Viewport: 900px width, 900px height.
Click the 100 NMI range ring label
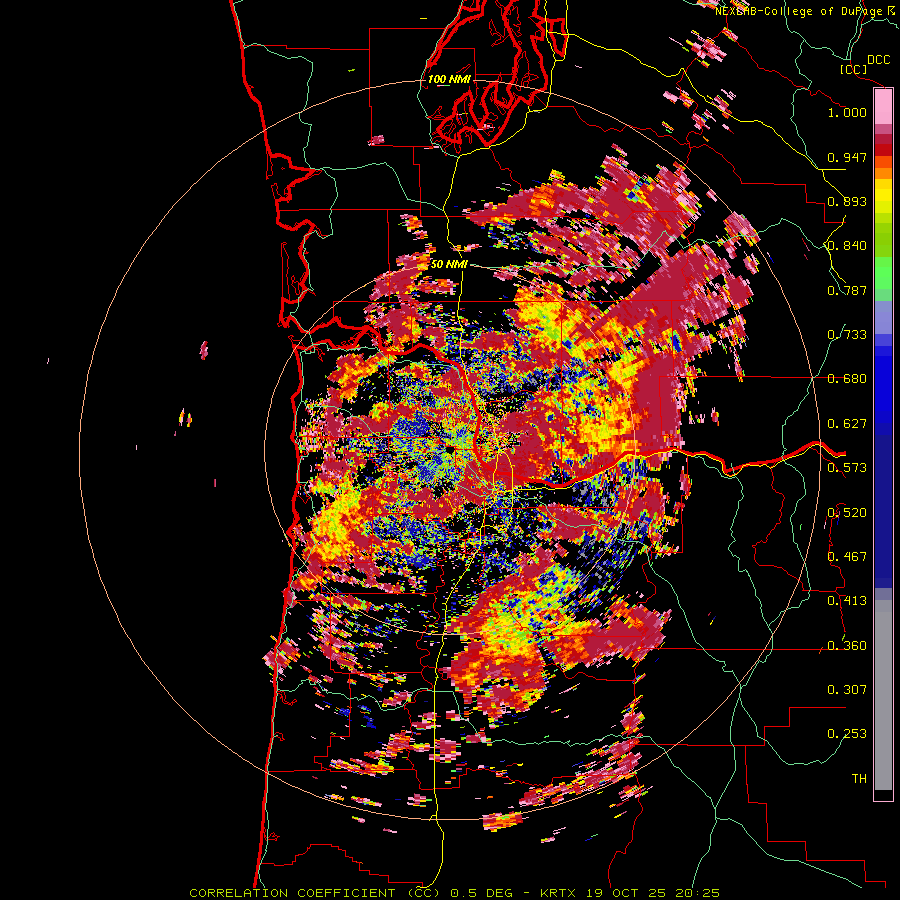[x=449, y=79]
